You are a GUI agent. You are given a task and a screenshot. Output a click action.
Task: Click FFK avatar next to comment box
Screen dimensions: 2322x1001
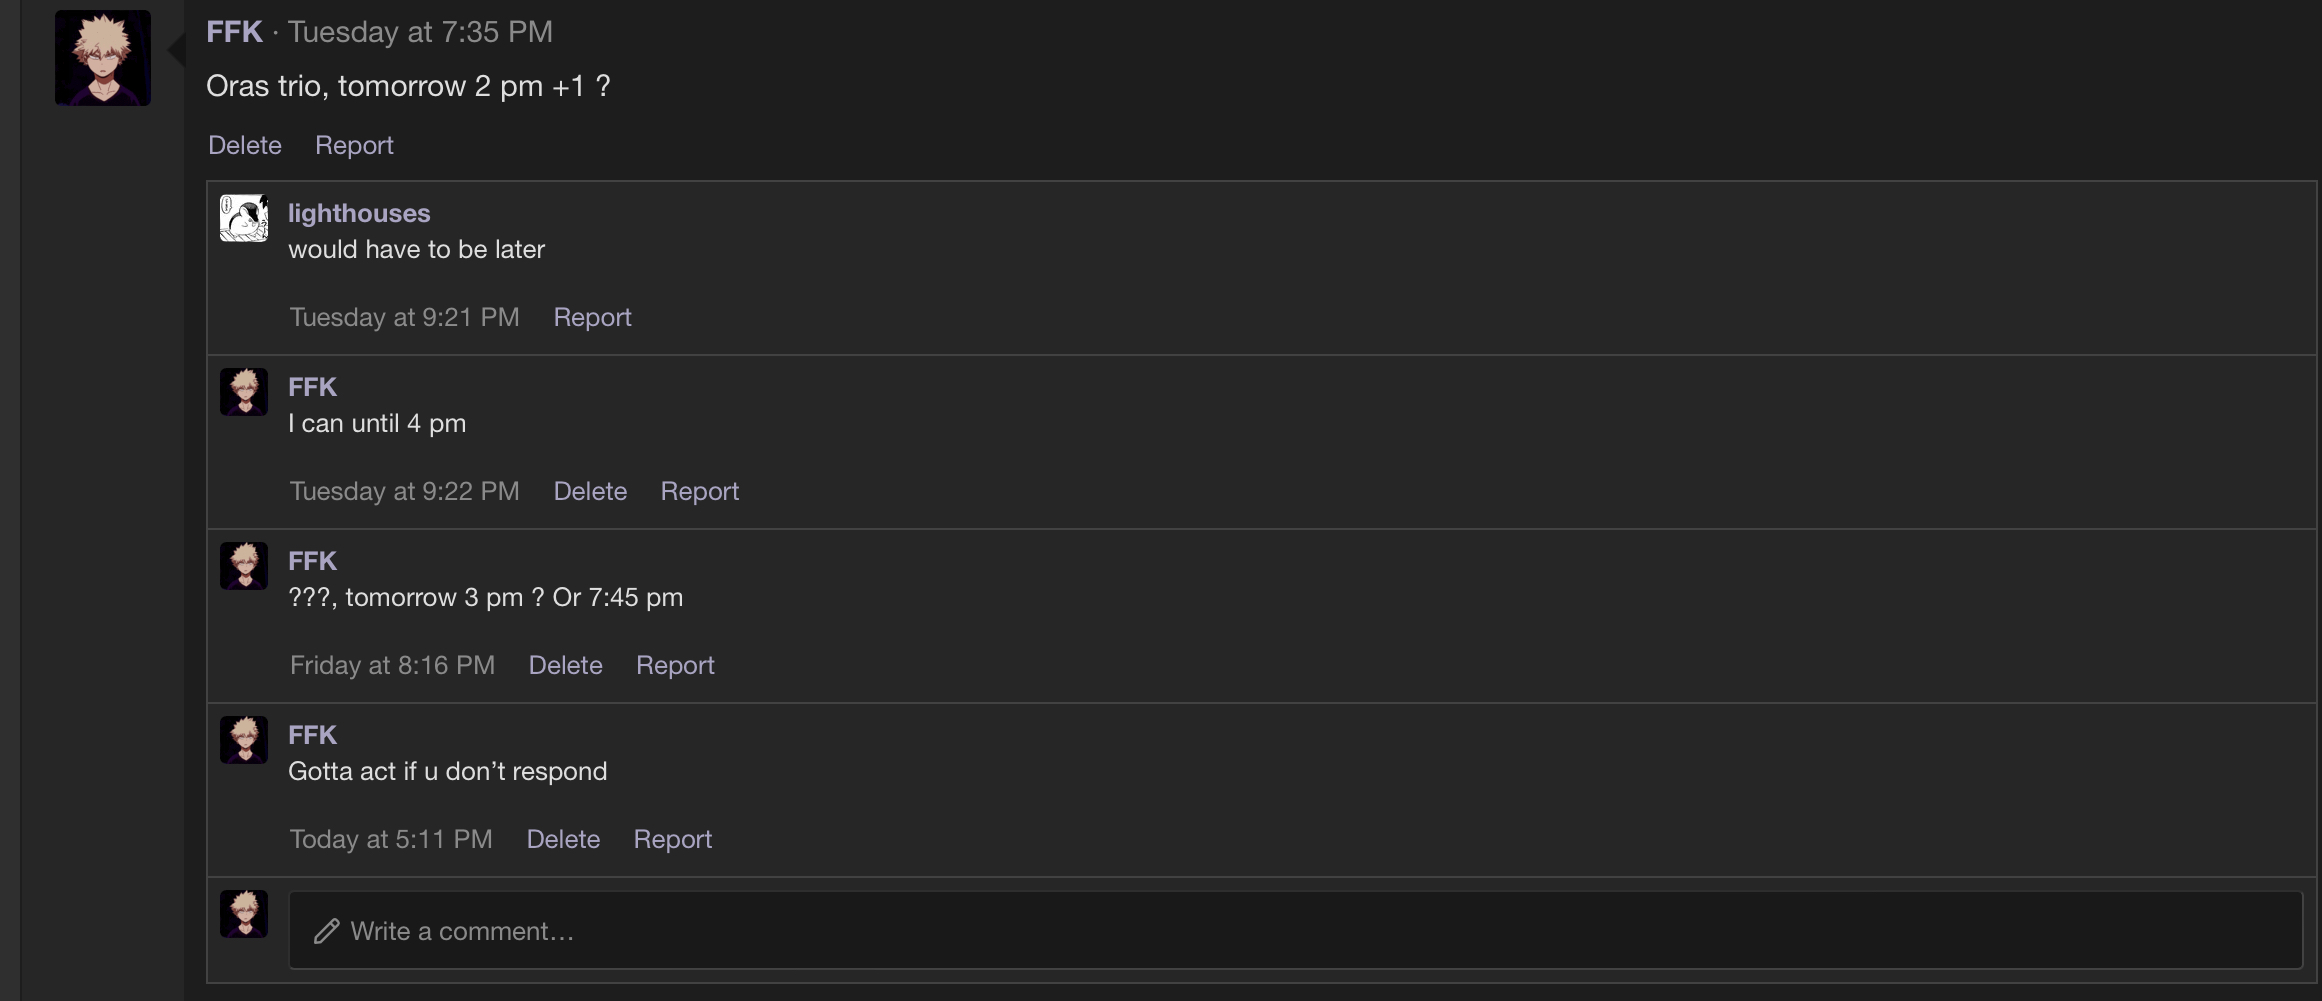[x=244, y=914]
